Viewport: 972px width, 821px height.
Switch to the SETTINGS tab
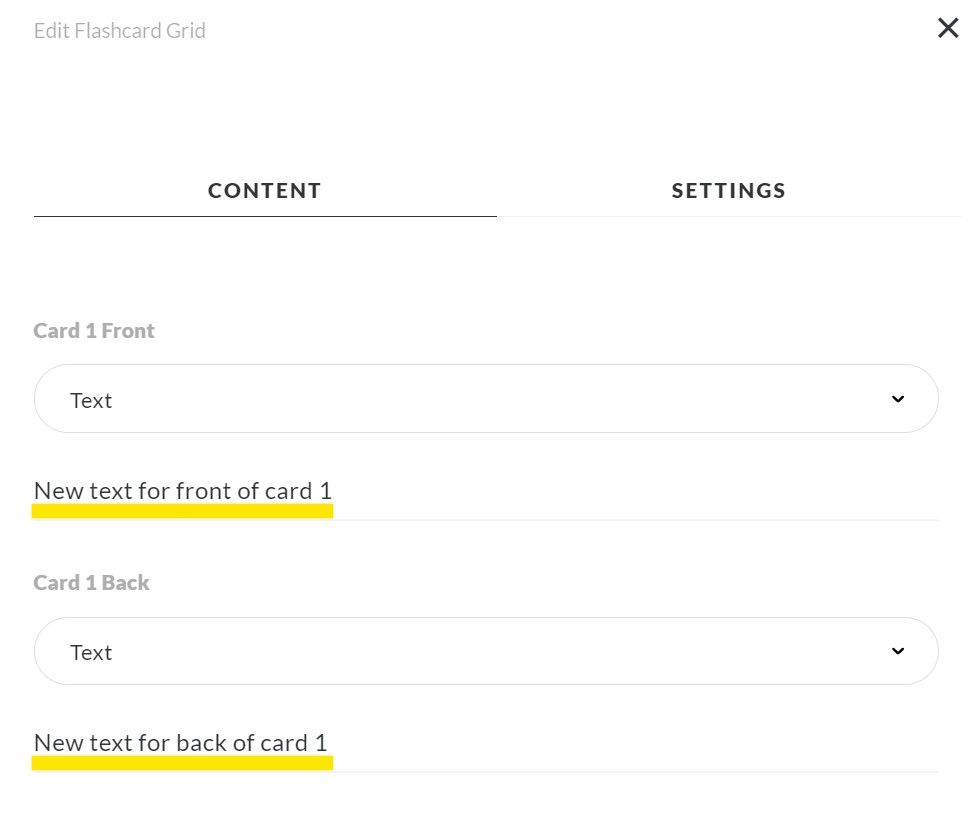pos(728,190)
